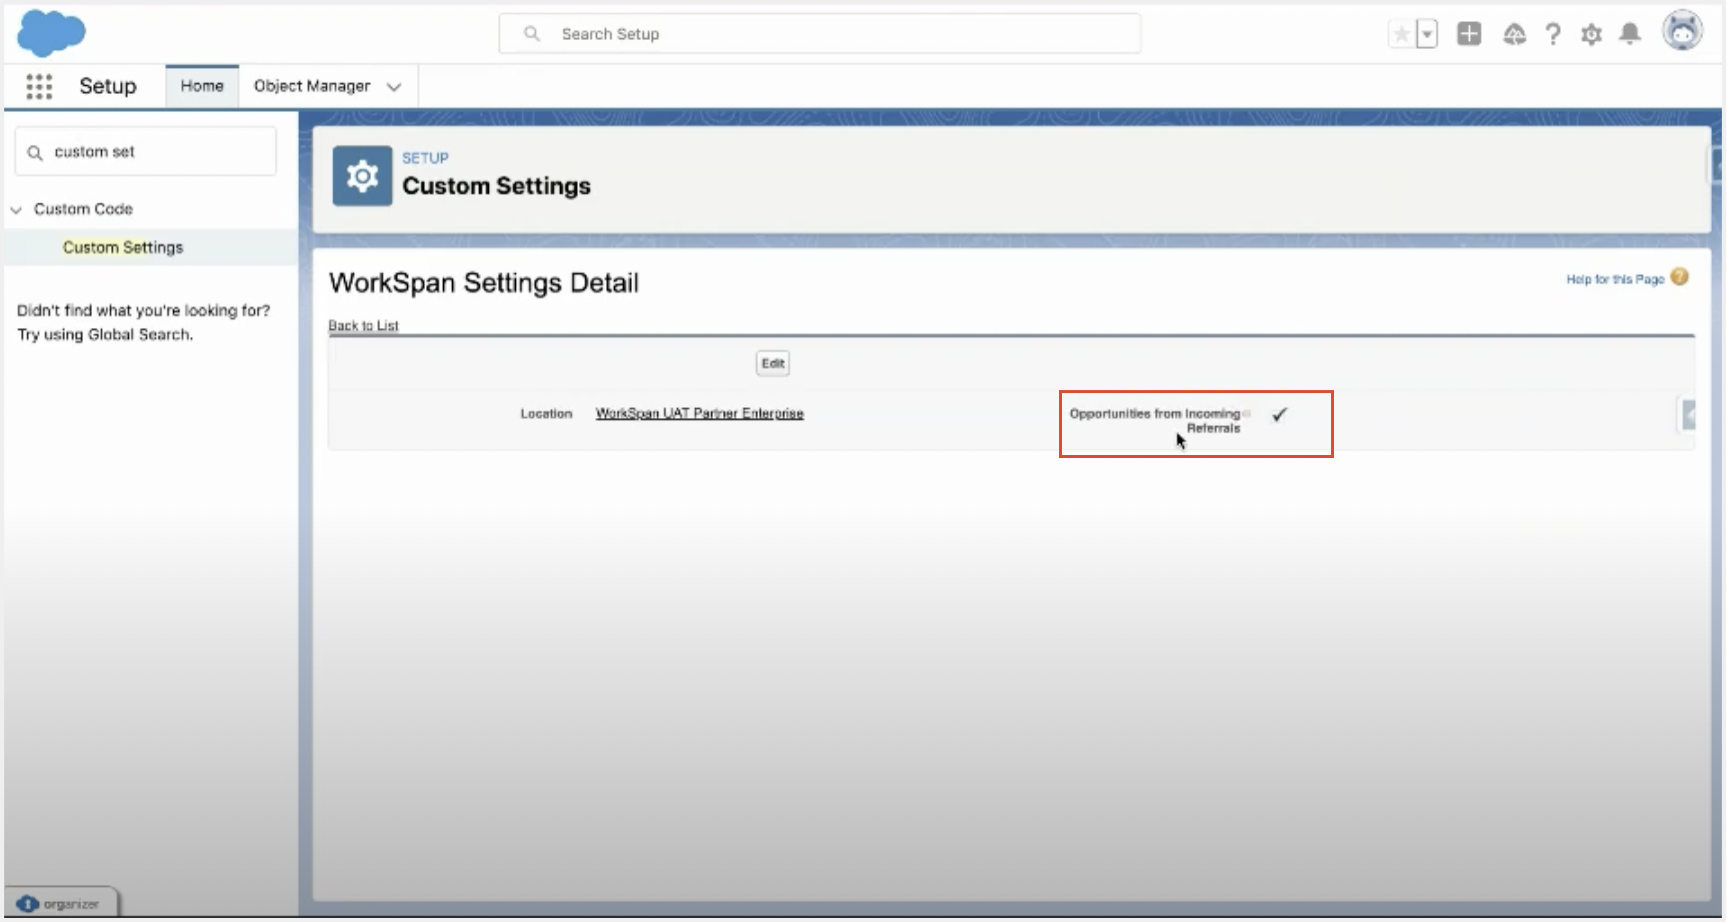Click the Salesforce cloud logo
This screenshot has height=922, width=1727.
[51, 33]
